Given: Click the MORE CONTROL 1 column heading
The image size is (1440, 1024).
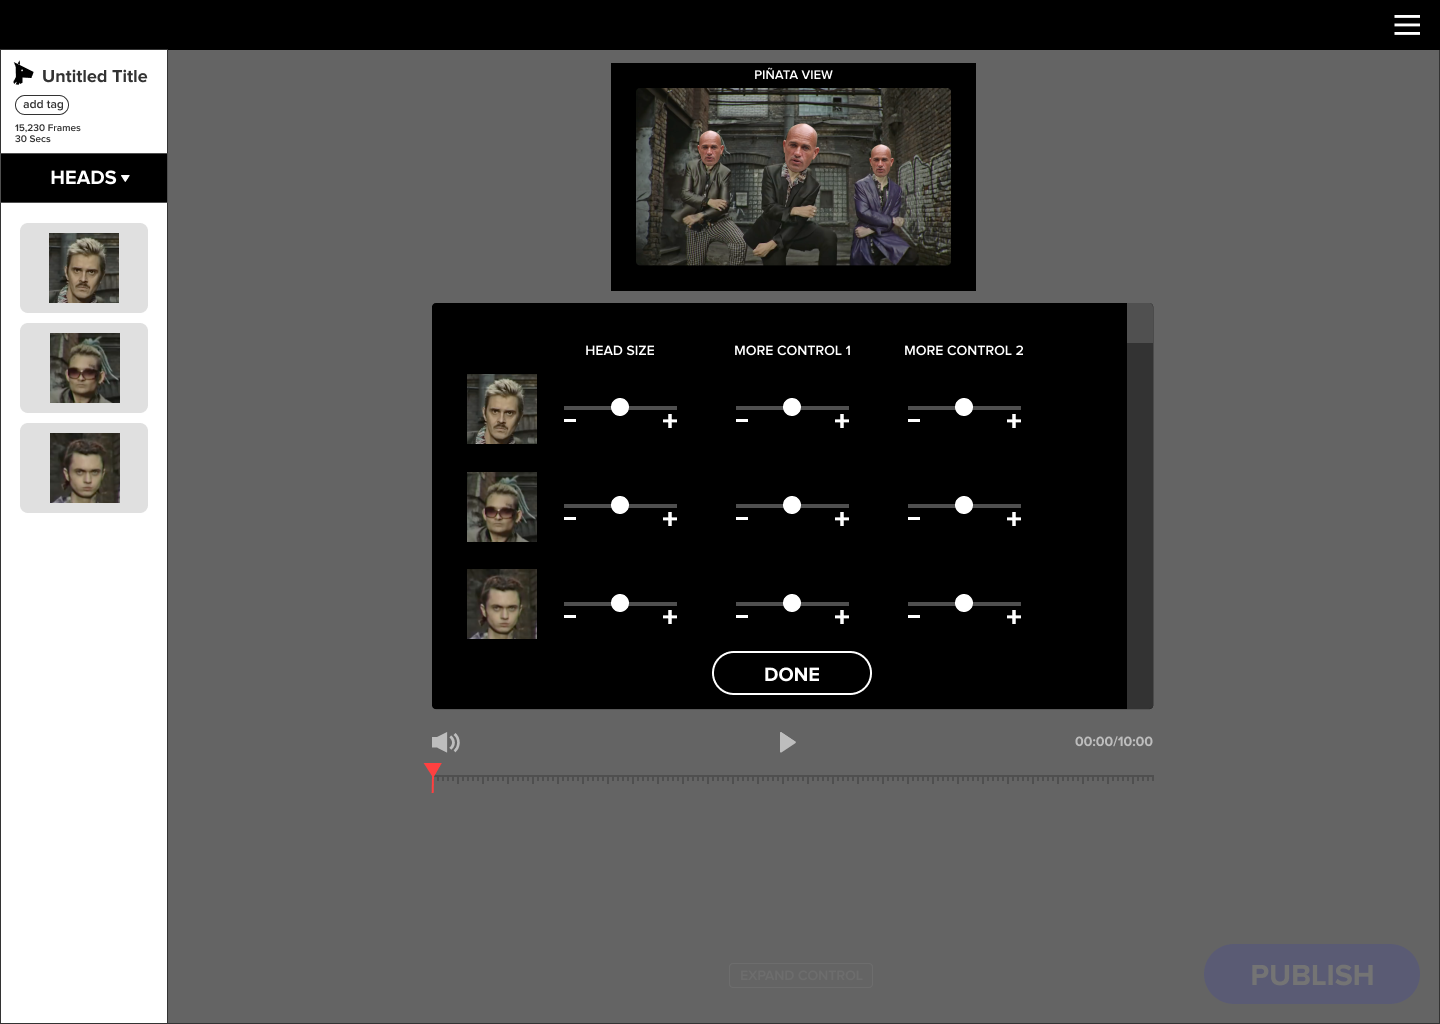Looking at the screenshot, I should click(x=792, y=350).
